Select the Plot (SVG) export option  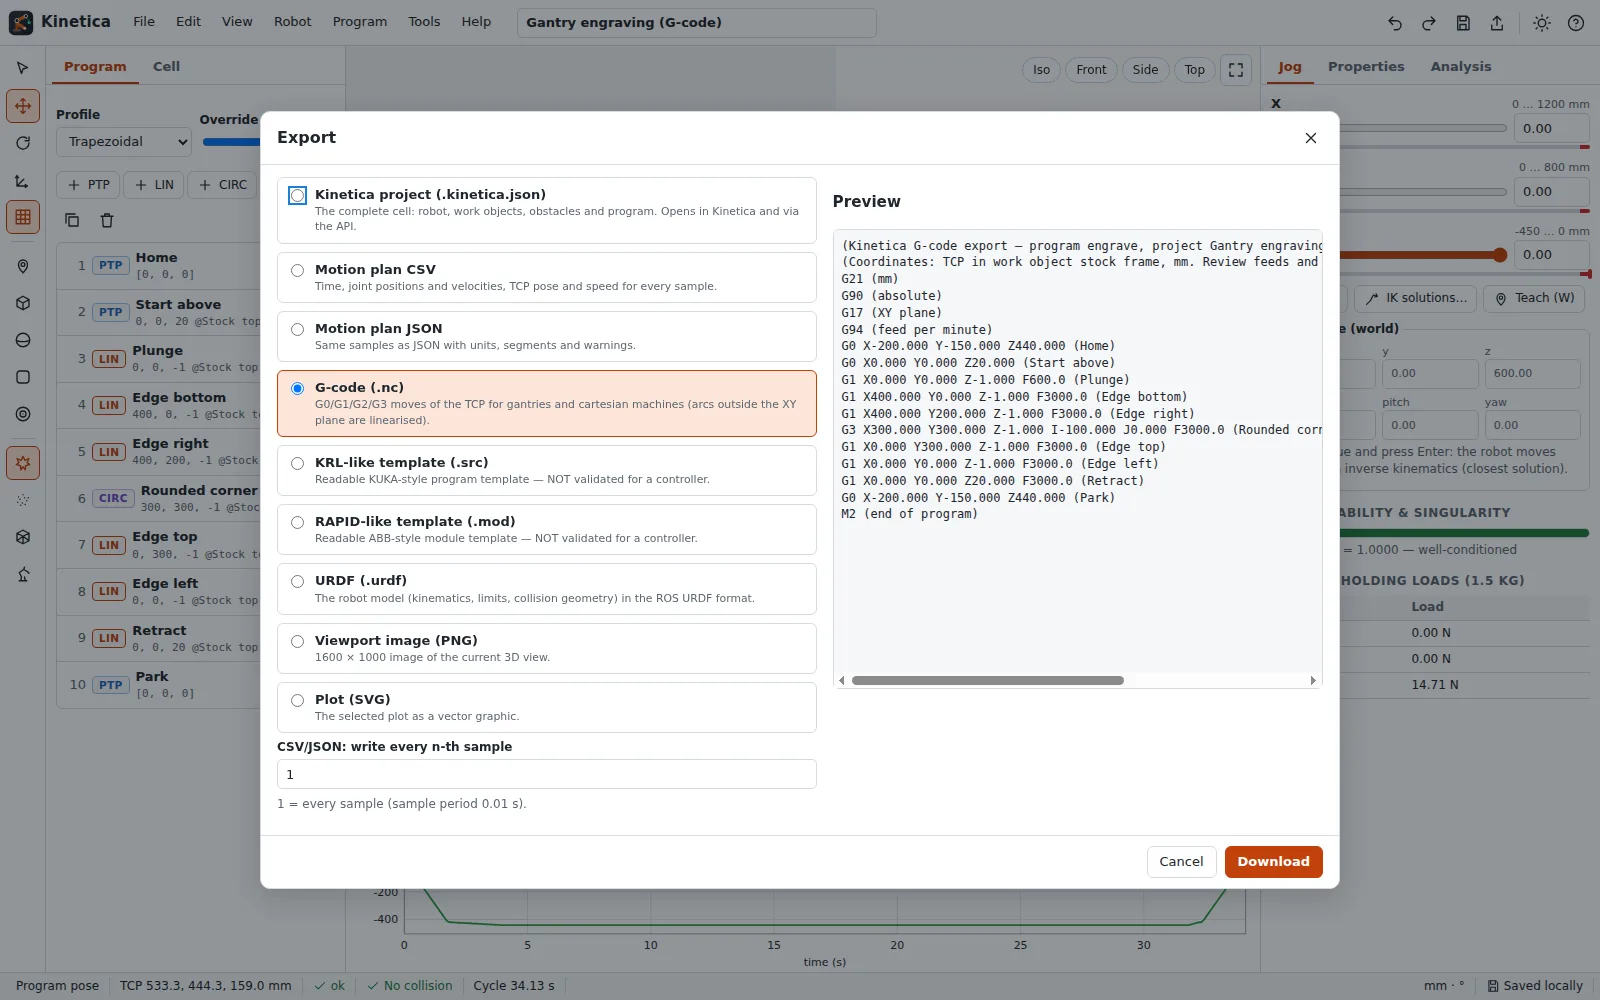point(546,707)
